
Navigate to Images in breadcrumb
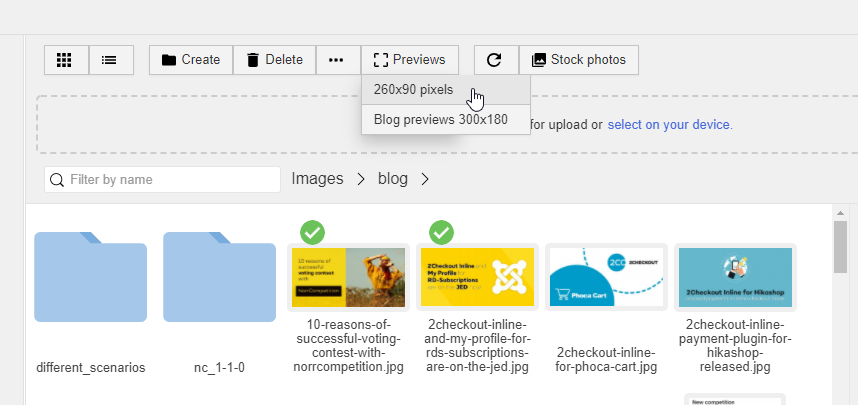[317, 179]
